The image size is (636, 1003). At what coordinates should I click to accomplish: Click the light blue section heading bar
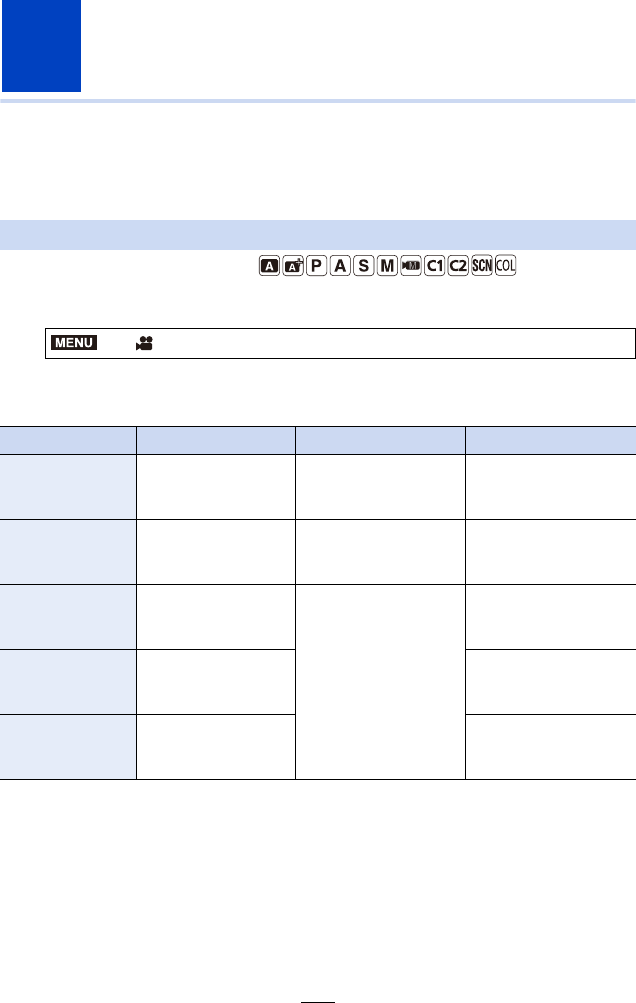pos(318,235)
